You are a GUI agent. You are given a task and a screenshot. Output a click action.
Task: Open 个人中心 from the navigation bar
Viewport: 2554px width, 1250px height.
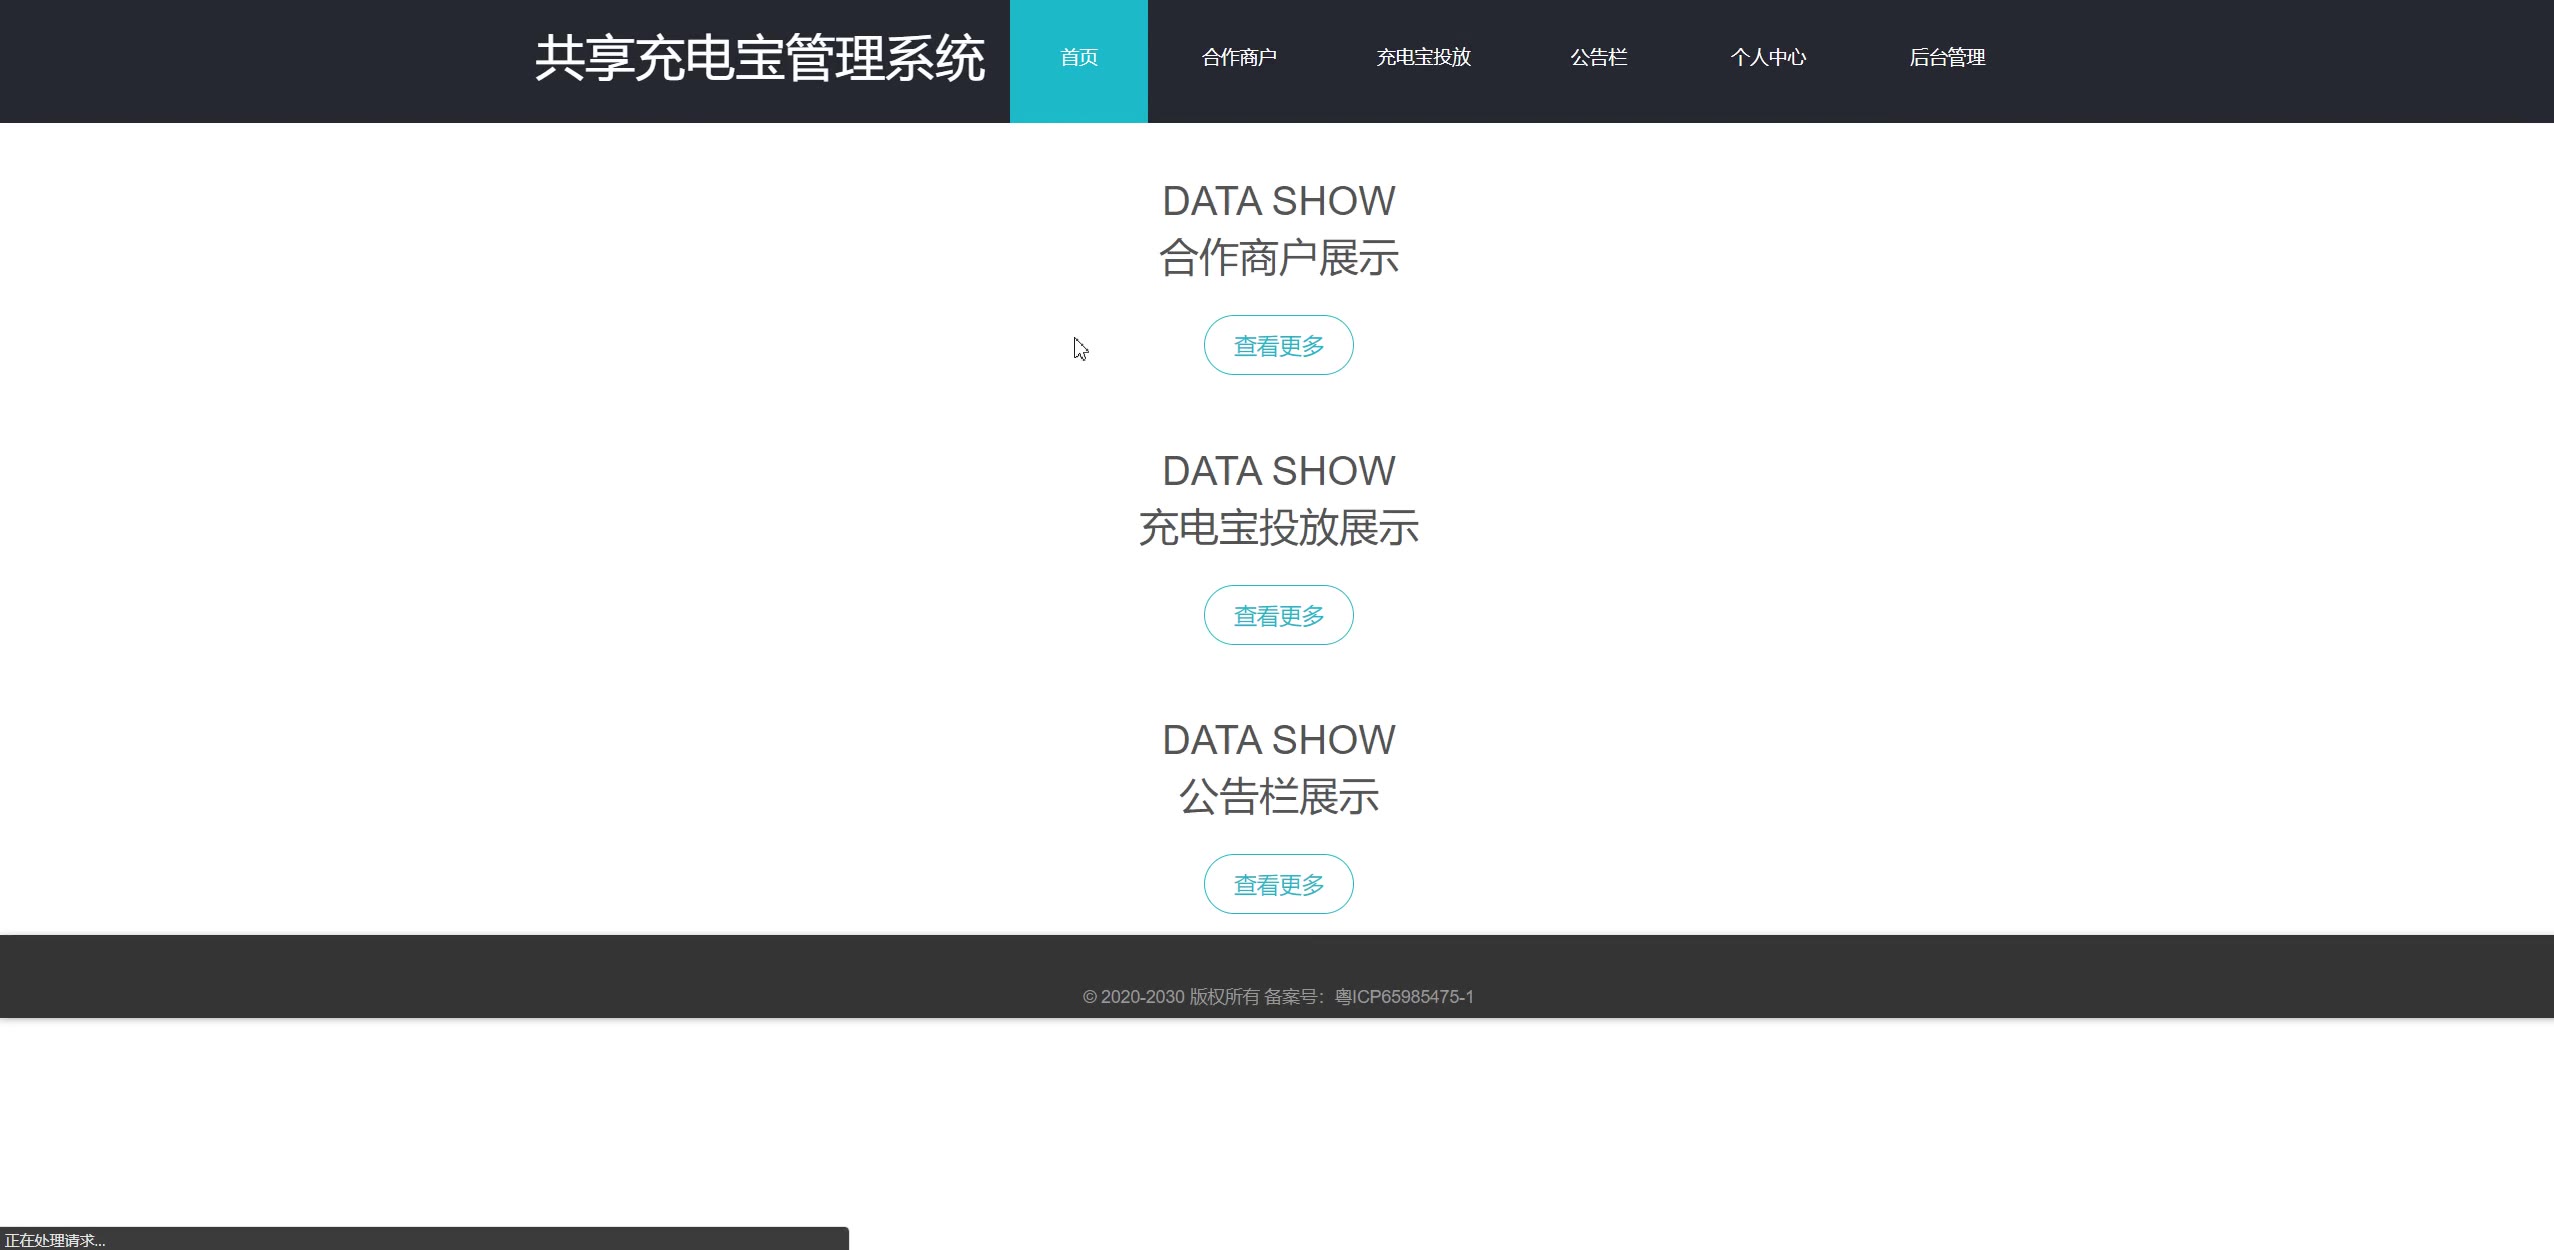pyautogui.click(x=1767, y=58)
